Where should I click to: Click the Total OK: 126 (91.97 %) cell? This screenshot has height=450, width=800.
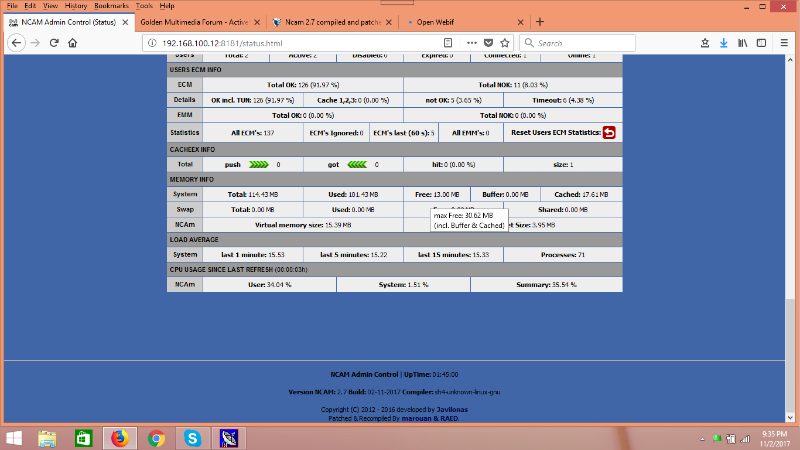tap(303, 85)
